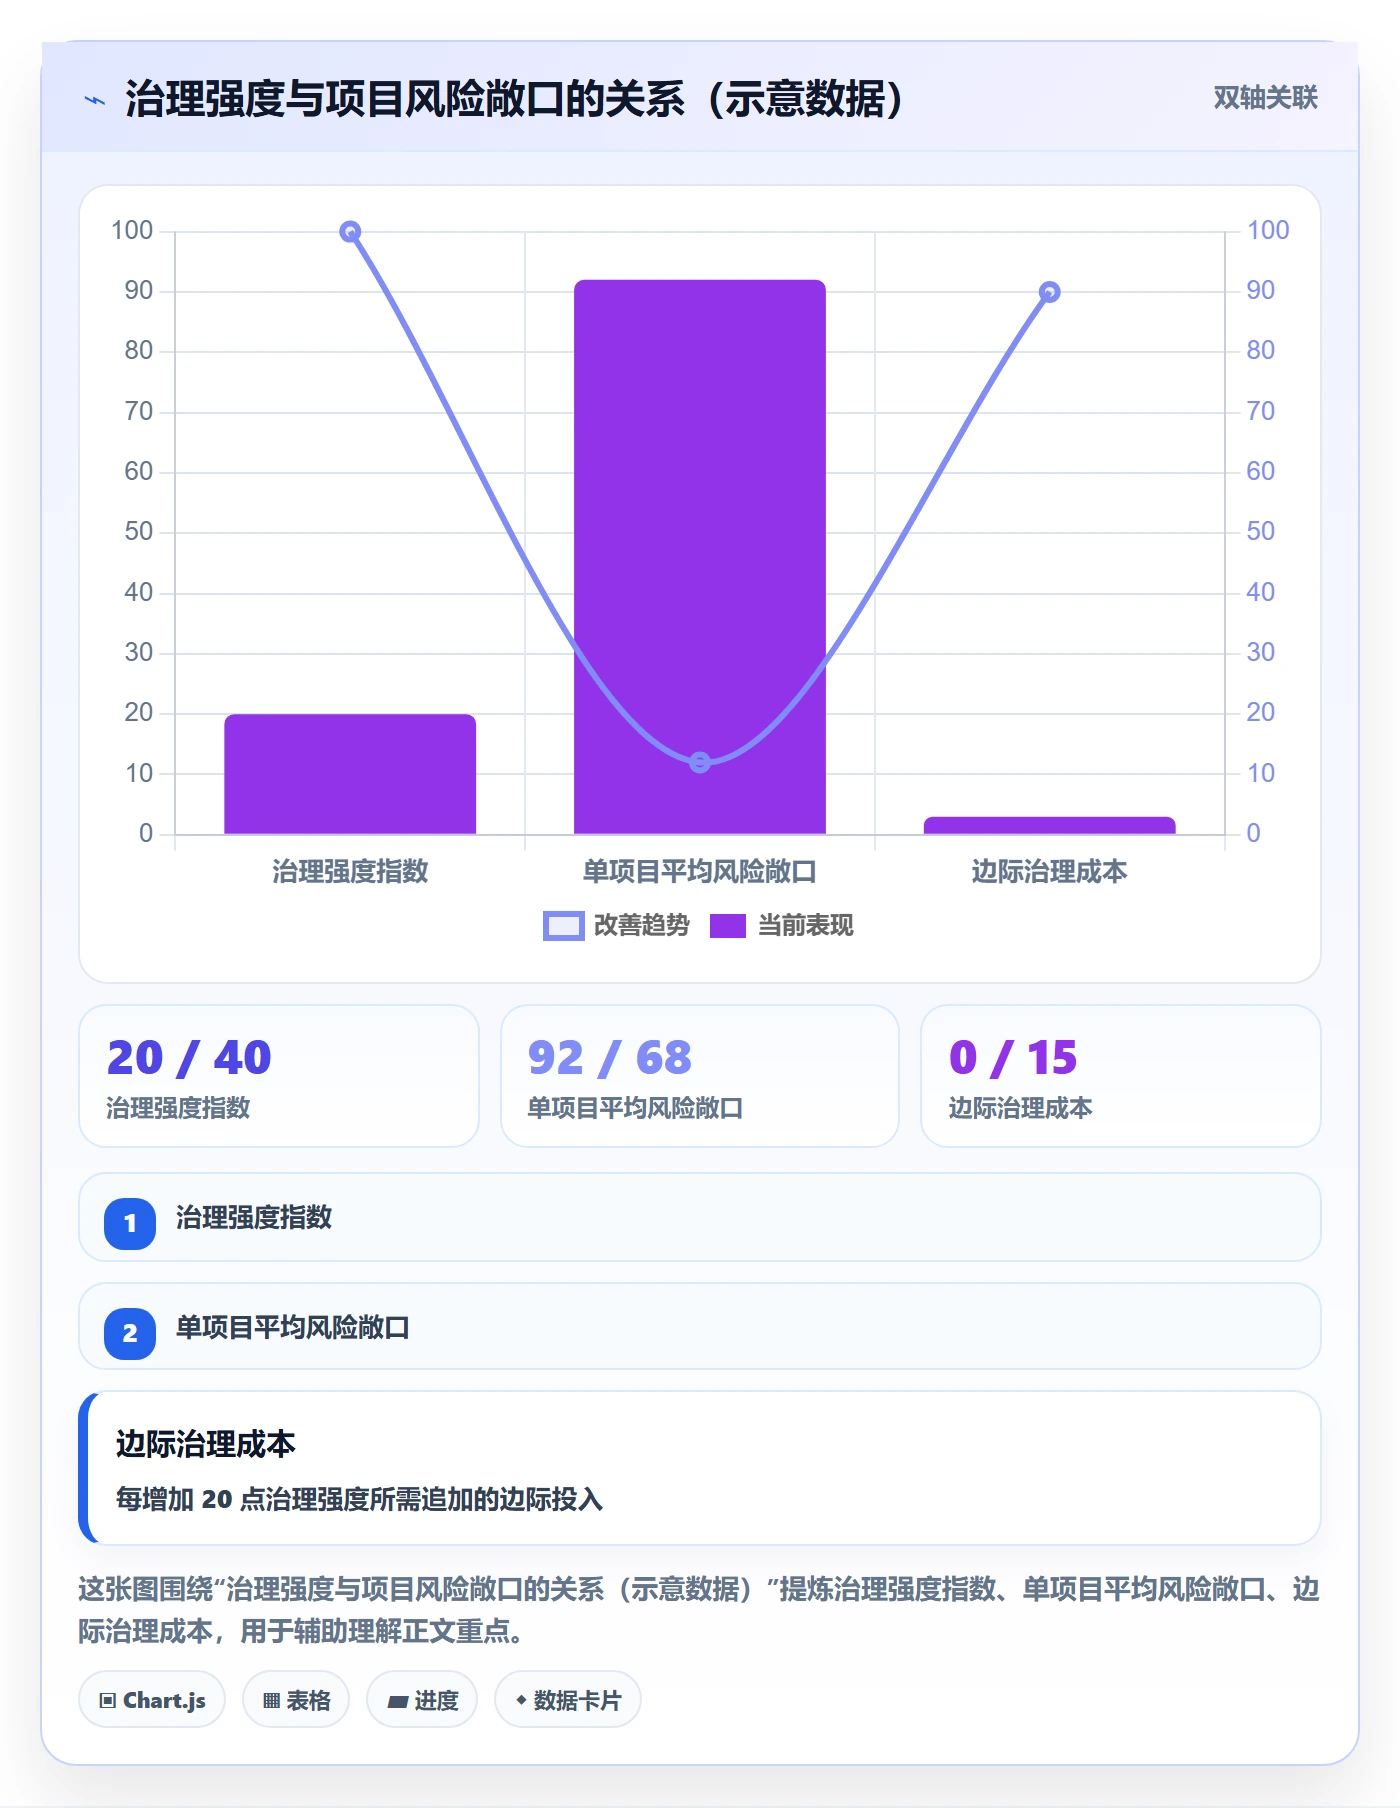Click the number 2 badge icon
Viewport: 1400px width, 1808px height.
click(130, 1333)
